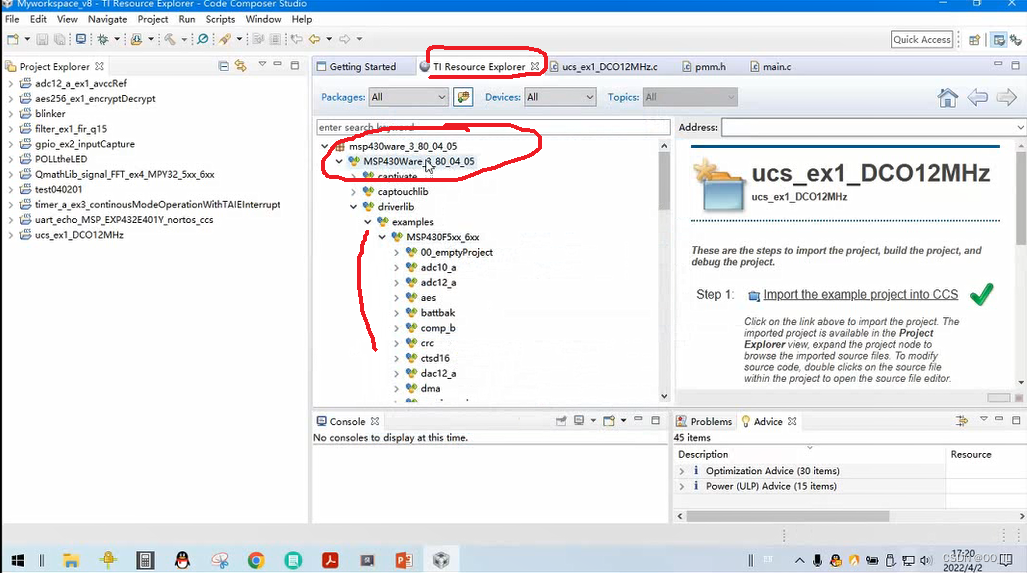Click the Display Selected Console icon
This screenshot has height=573, width=1027.
[x=579, y=420]
